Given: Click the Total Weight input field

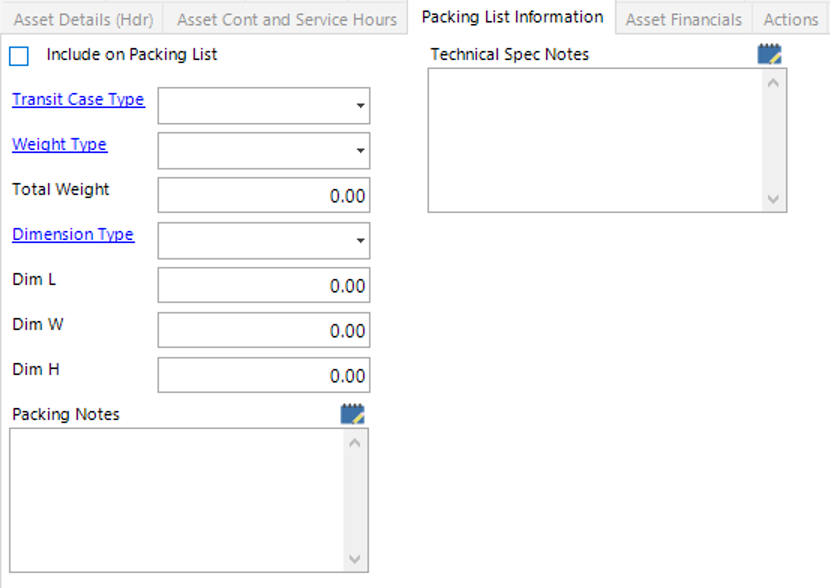Looking at the screenshot, I should tap(264, 196).
